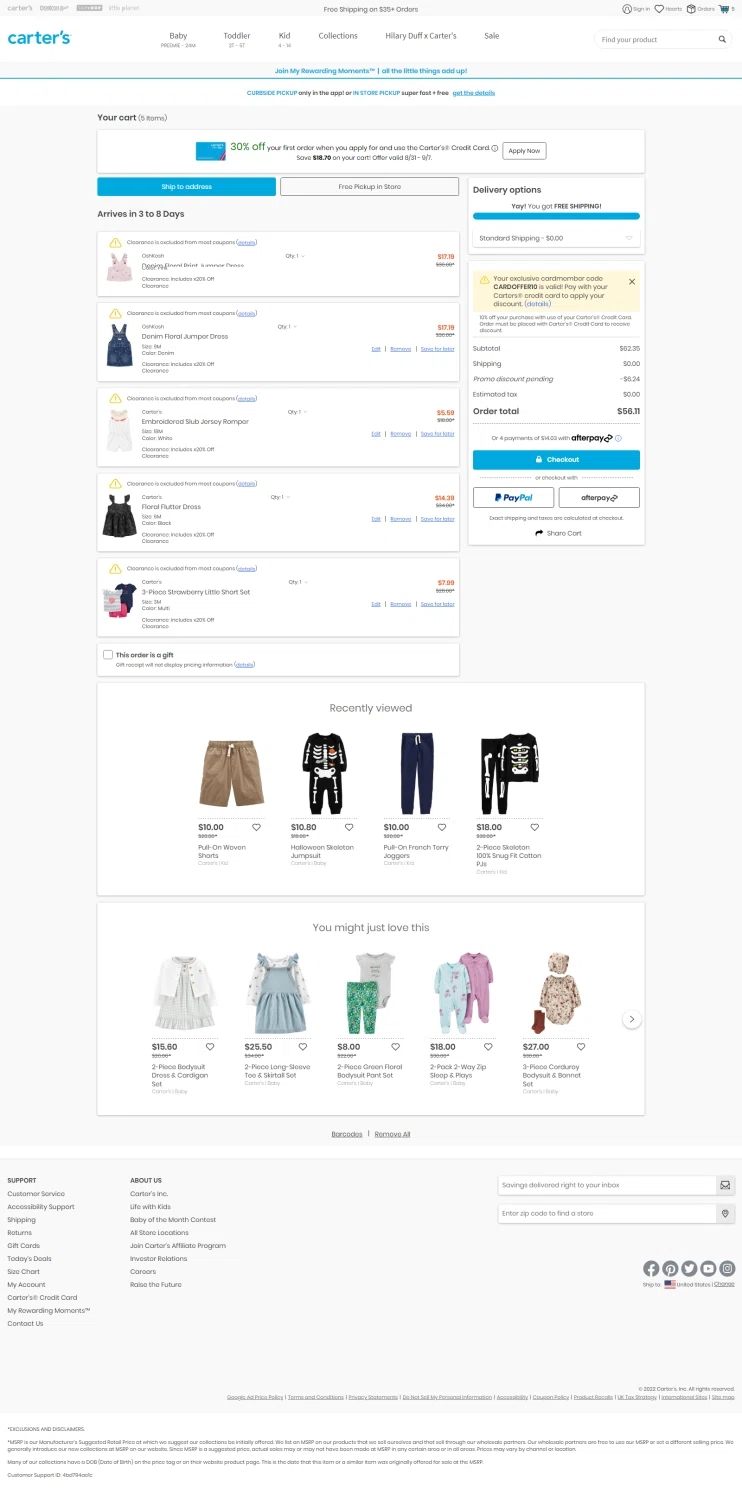Click the Orders box icon

(x=691, y=9)
